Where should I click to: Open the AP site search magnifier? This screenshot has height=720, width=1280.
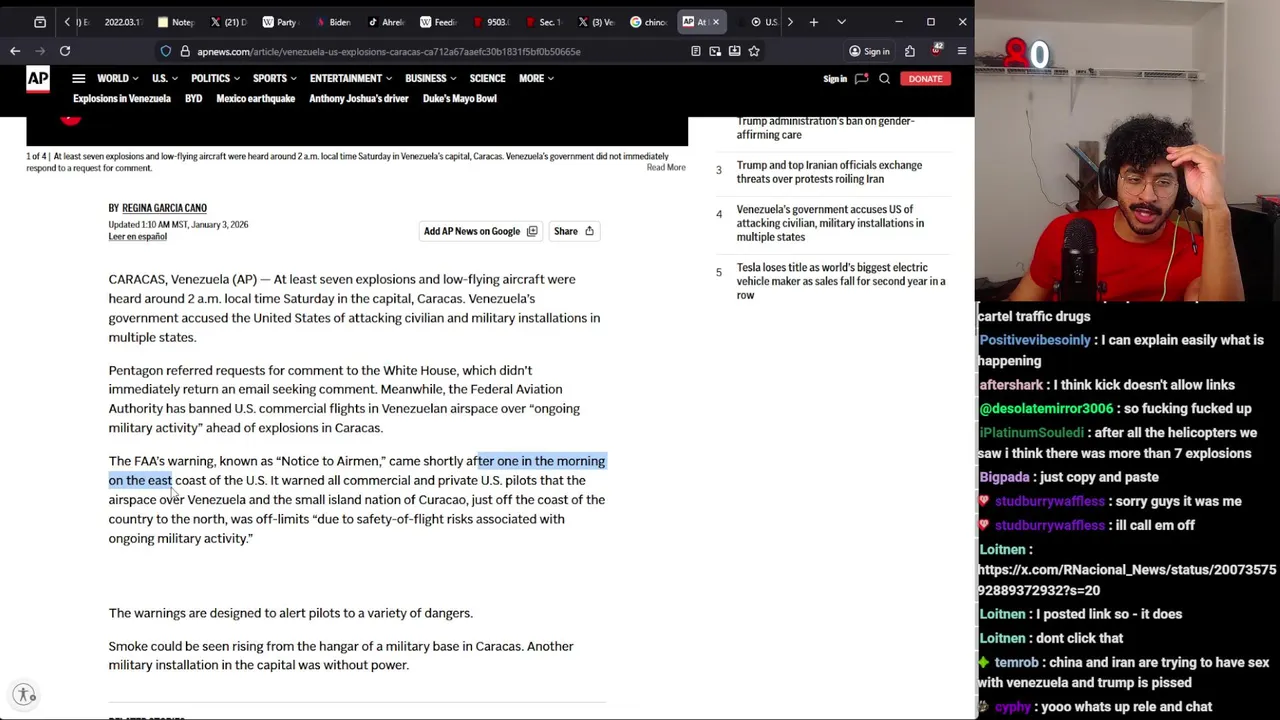coord(884,79)
